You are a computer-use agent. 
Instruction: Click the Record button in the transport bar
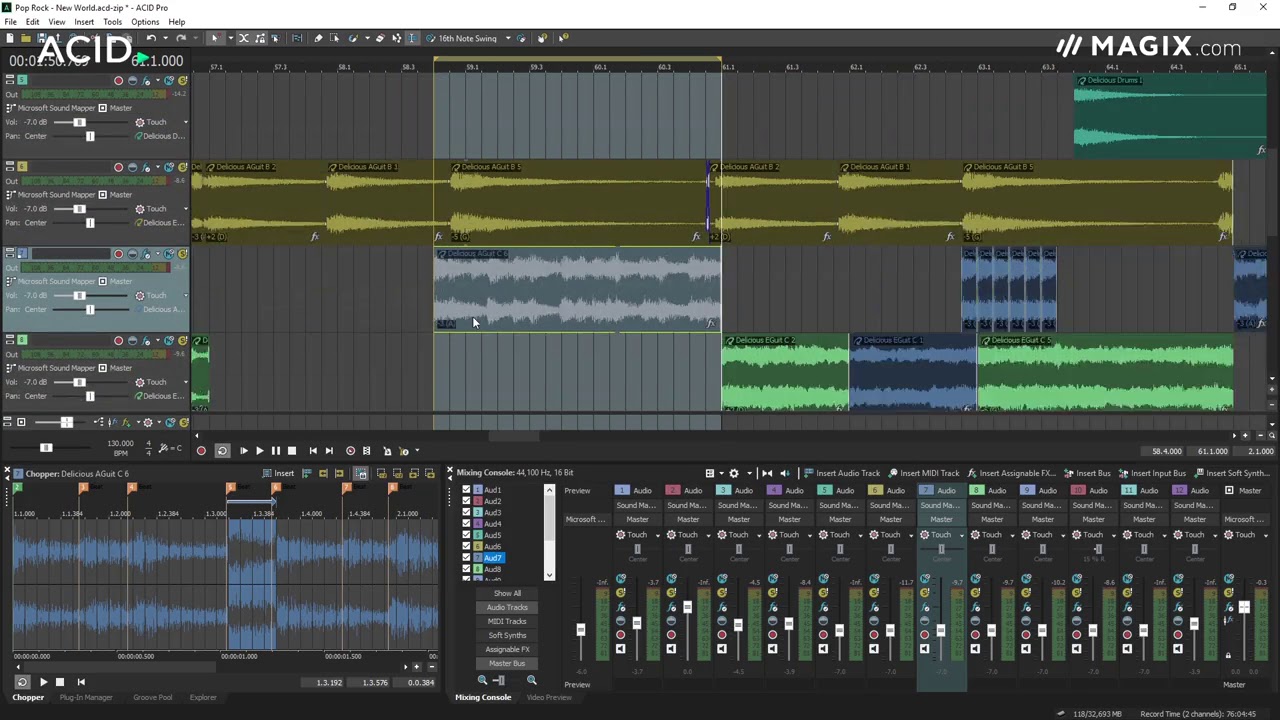tap(201, 451)
